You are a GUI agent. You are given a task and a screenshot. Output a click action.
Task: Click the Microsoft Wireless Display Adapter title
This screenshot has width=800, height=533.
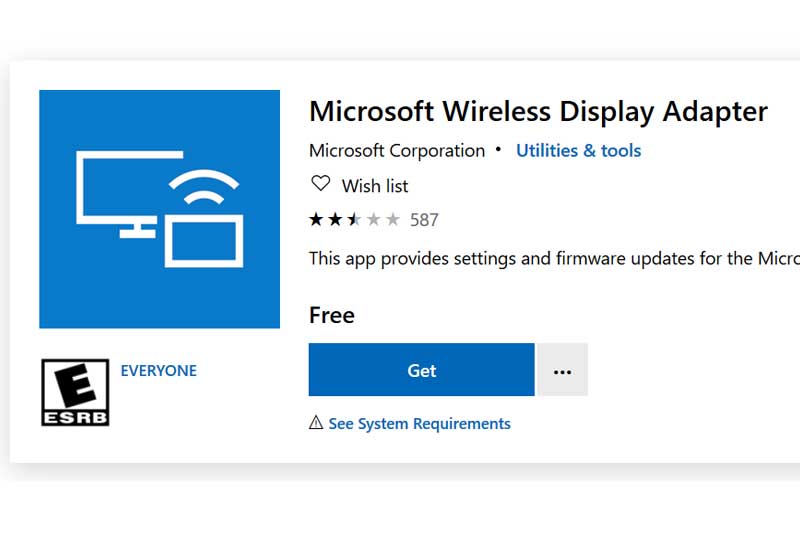point(538,111)
